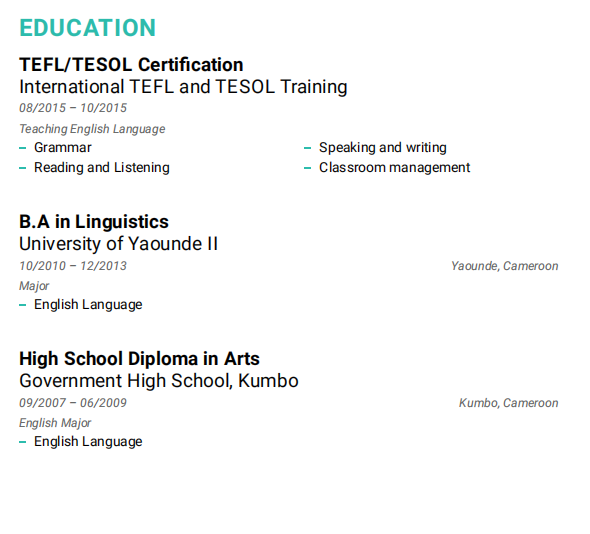Click University of Yaounde II text
Screen dimensions: 590x534
click(119, 244)
